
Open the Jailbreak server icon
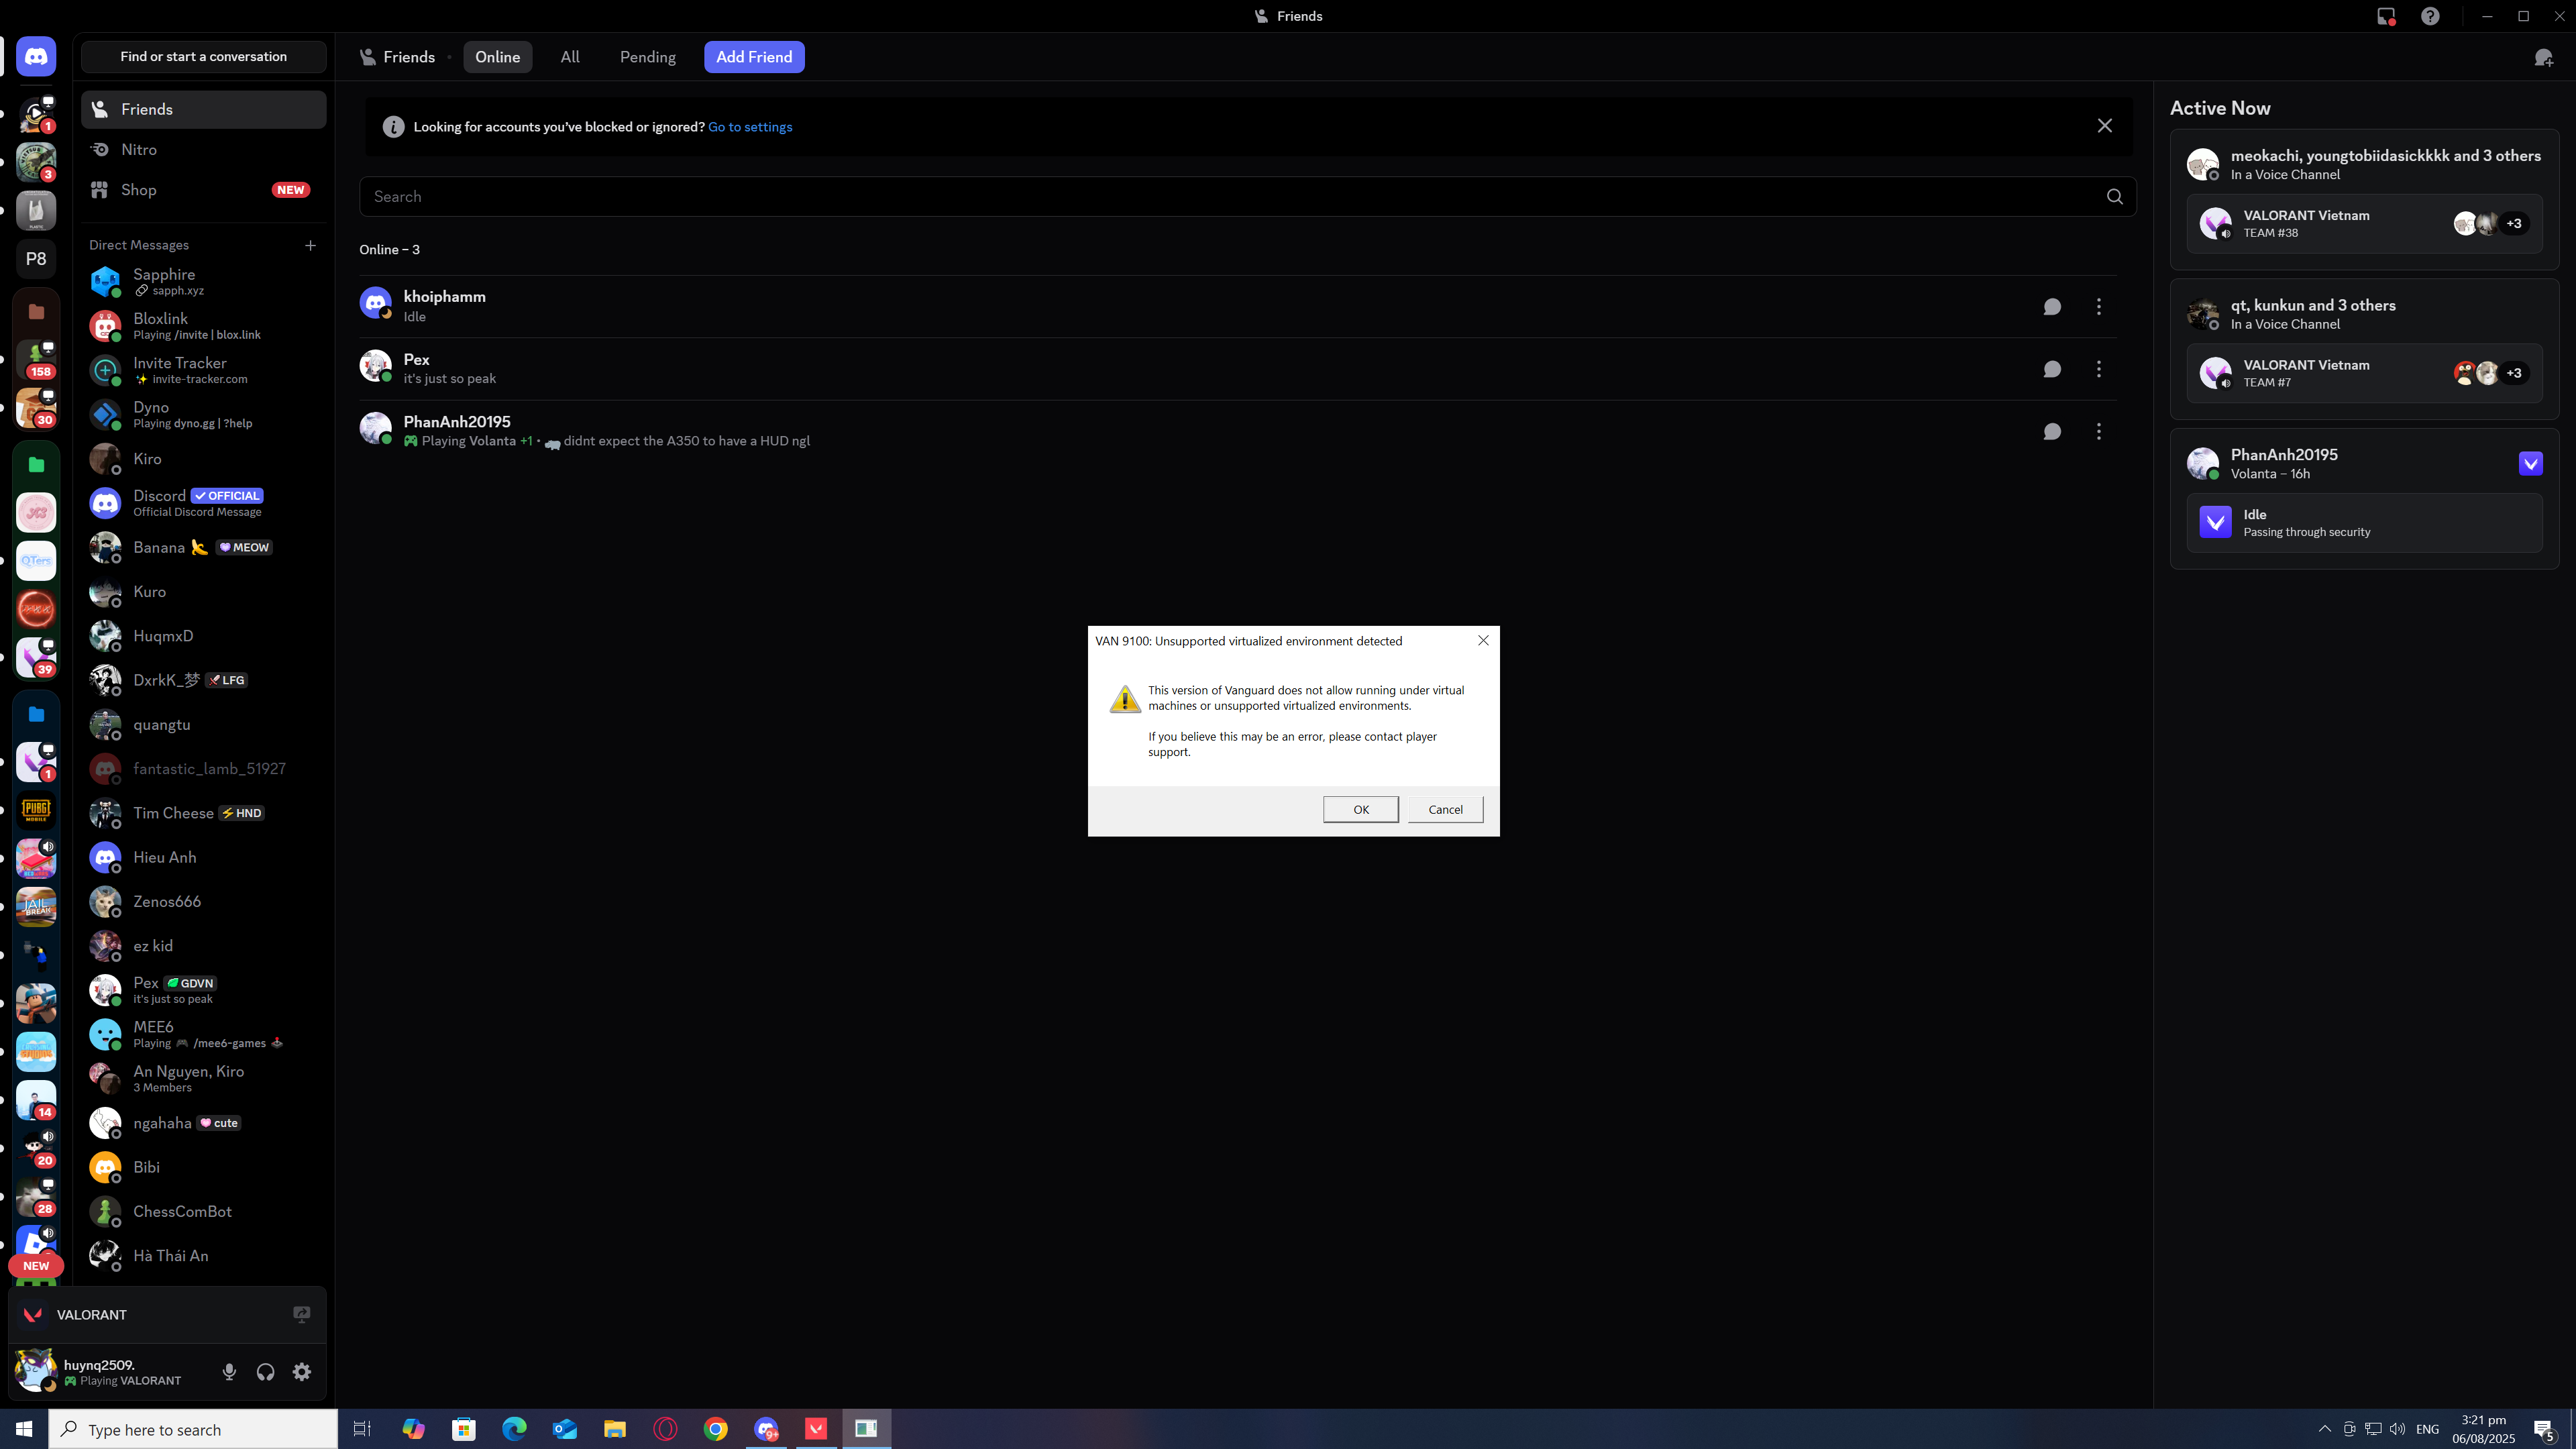(x=36, y=907)
